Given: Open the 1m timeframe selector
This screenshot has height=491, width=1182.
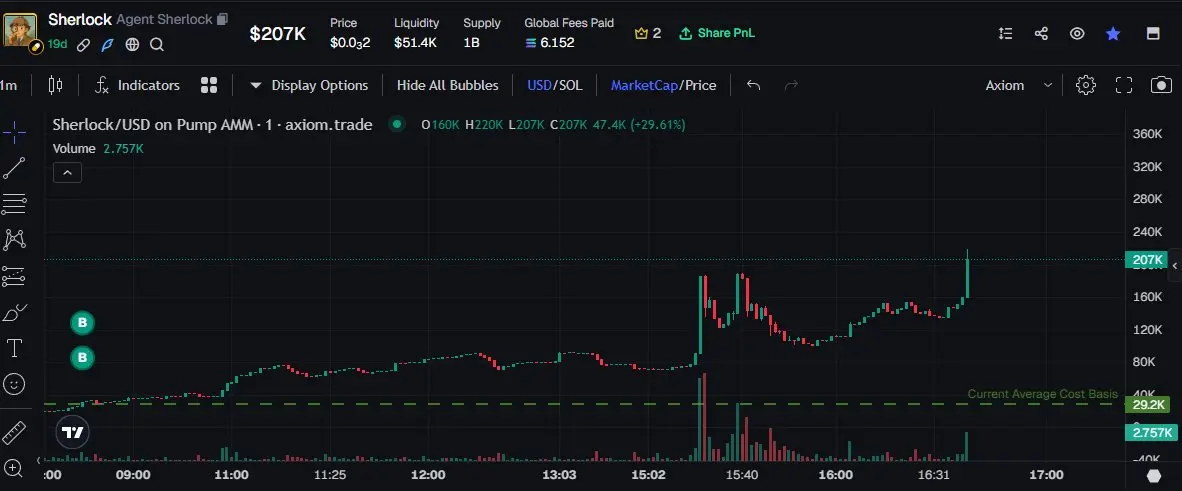Looking at the screenshot, I should (x=9, y=85).
